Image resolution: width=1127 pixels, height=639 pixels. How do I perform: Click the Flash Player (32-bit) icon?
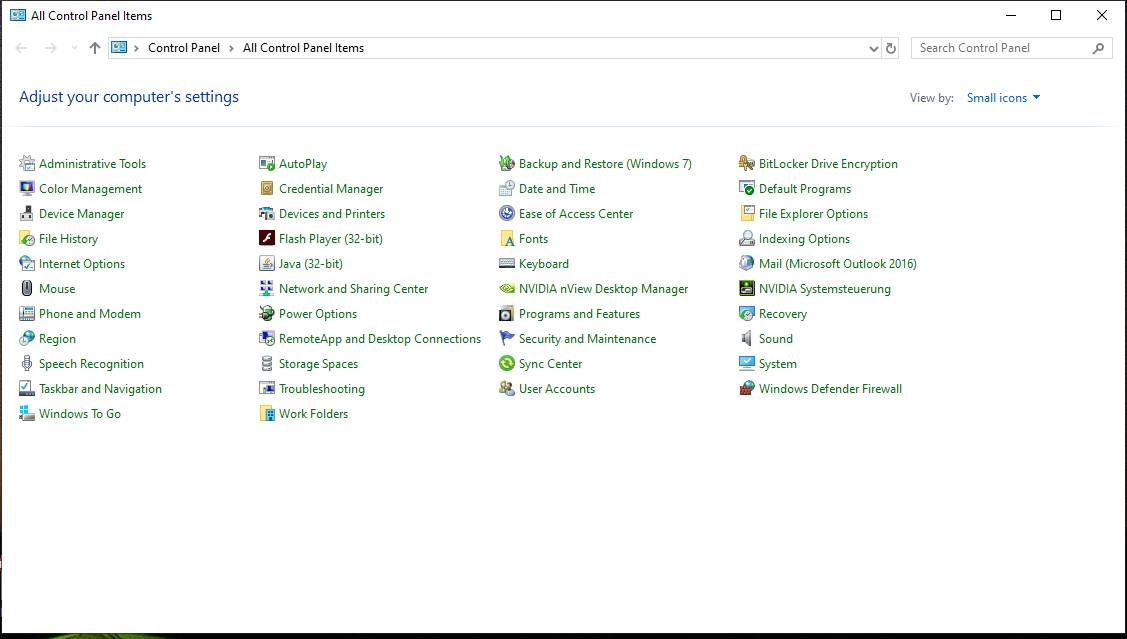(267, 239)
